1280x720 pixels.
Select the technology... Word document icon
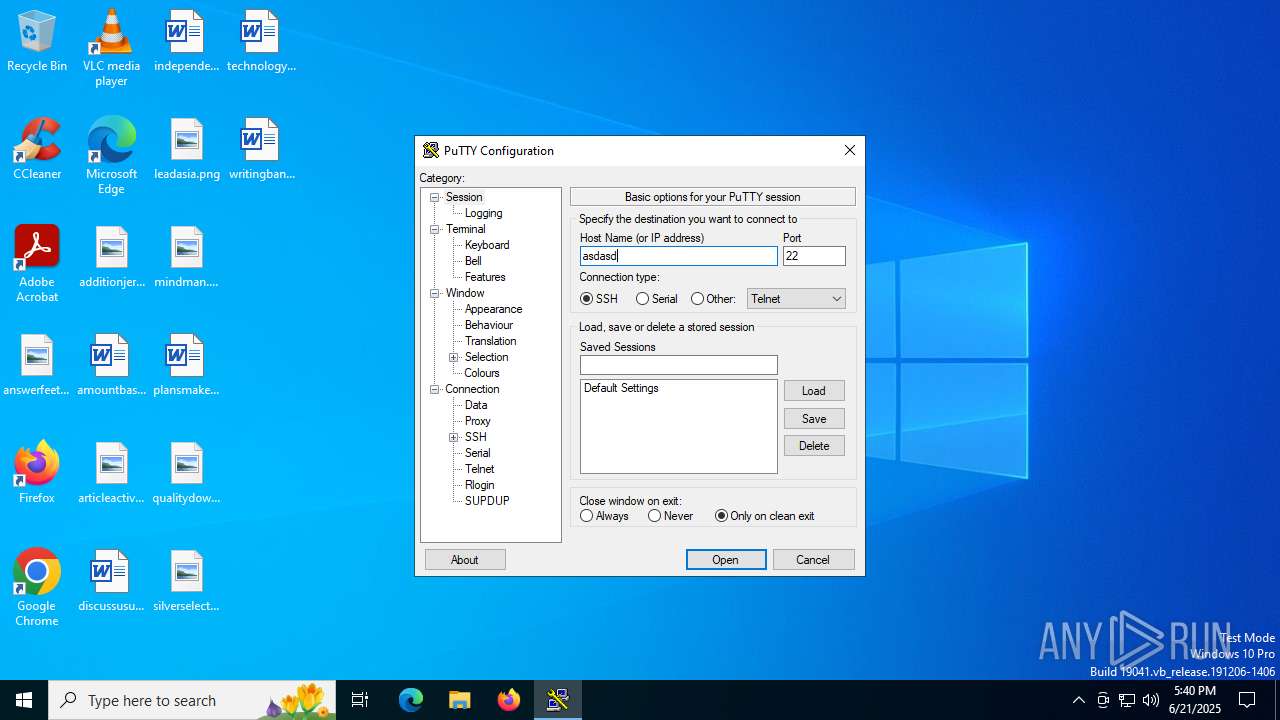tap(261, 42)
